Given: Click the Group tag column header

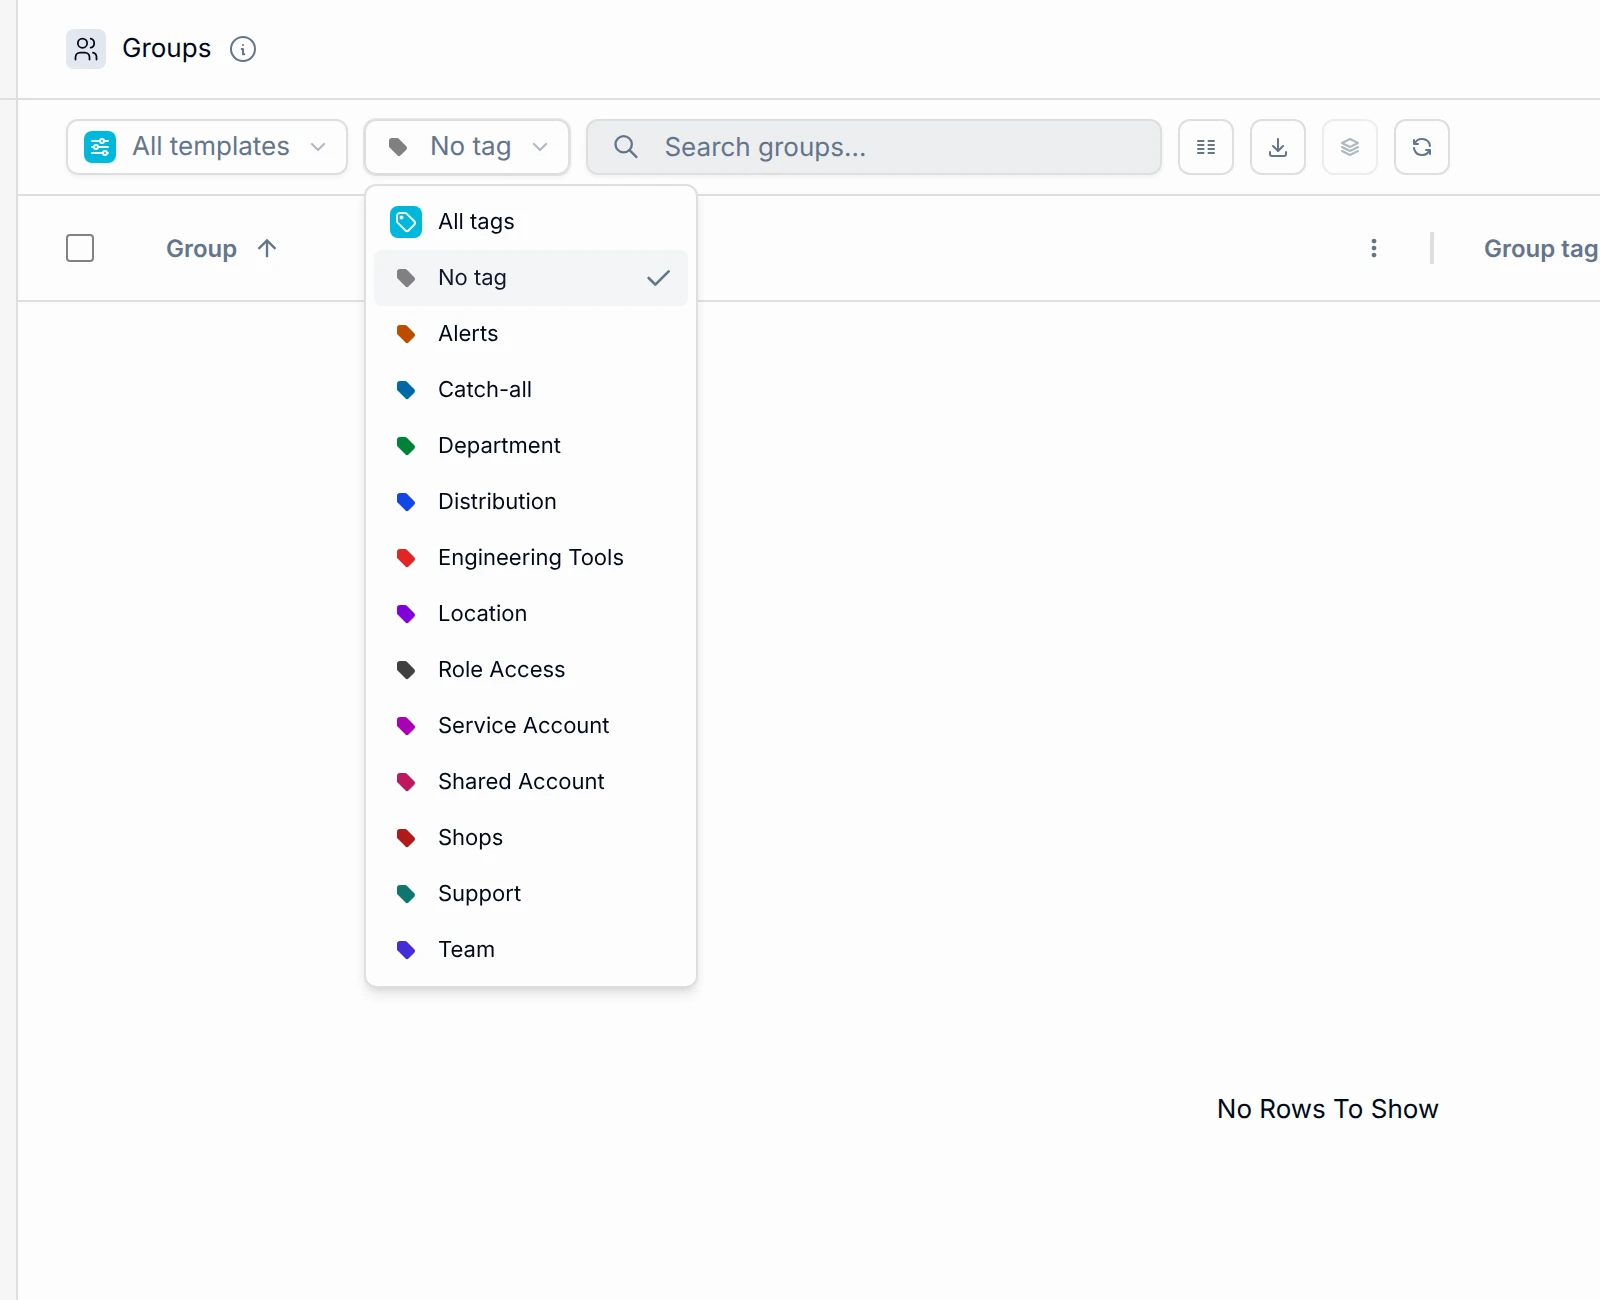Looking at the screenshot, I should point(1540,249).
